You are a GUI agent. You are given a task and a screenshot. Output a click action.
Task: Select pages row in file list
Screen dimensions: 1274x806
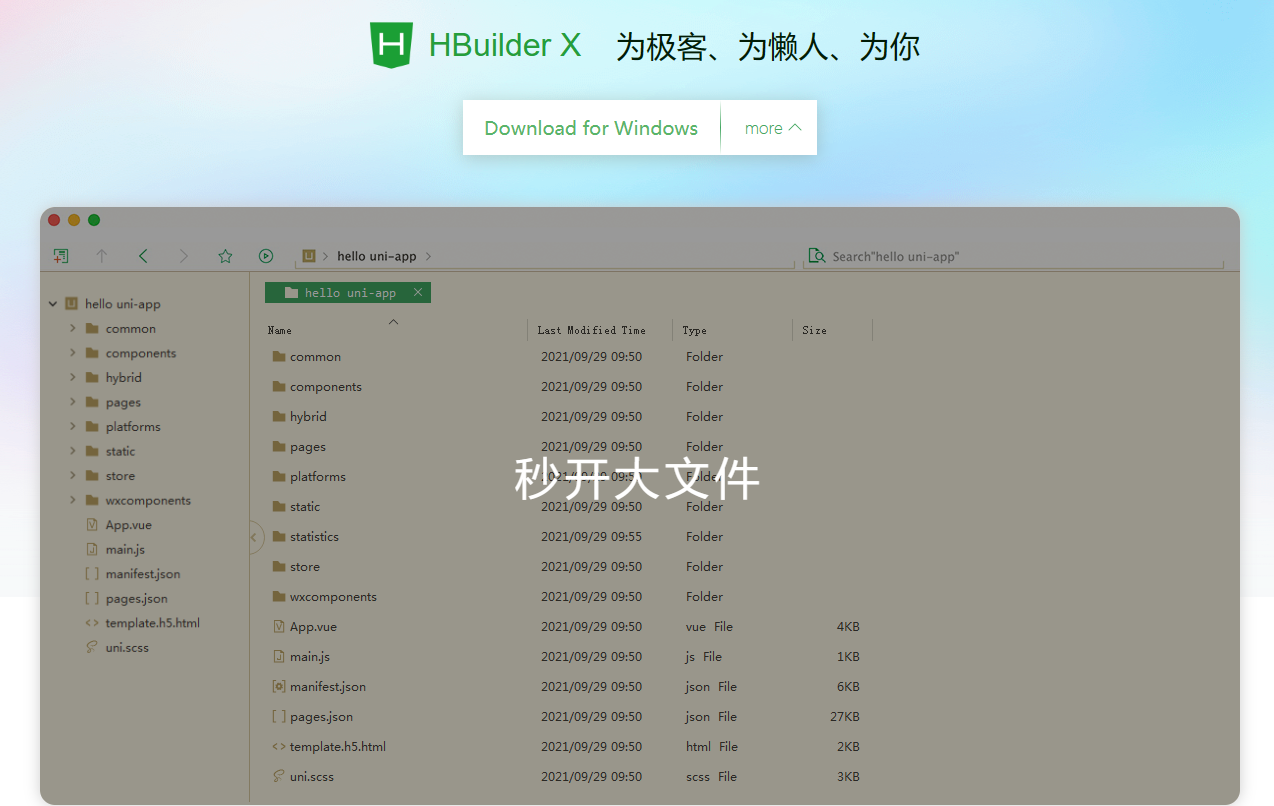566,447
